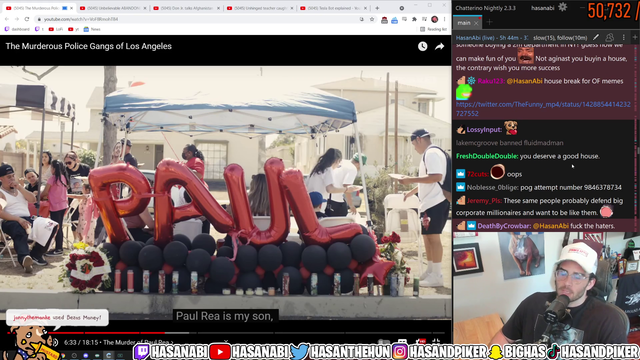Switch to the Tesla Bot explained tab
The image size is (640, 360).
[x=334, y=8]
